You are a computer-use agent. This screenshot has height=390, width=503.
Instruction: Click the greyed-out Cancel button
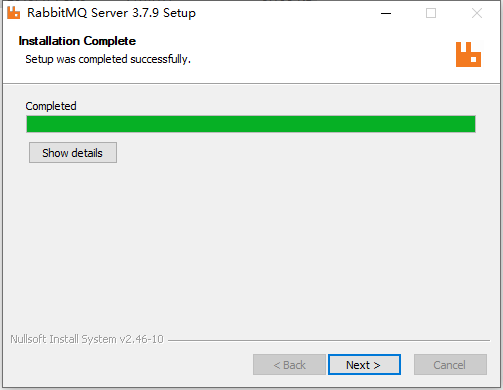tap(450, 365)
